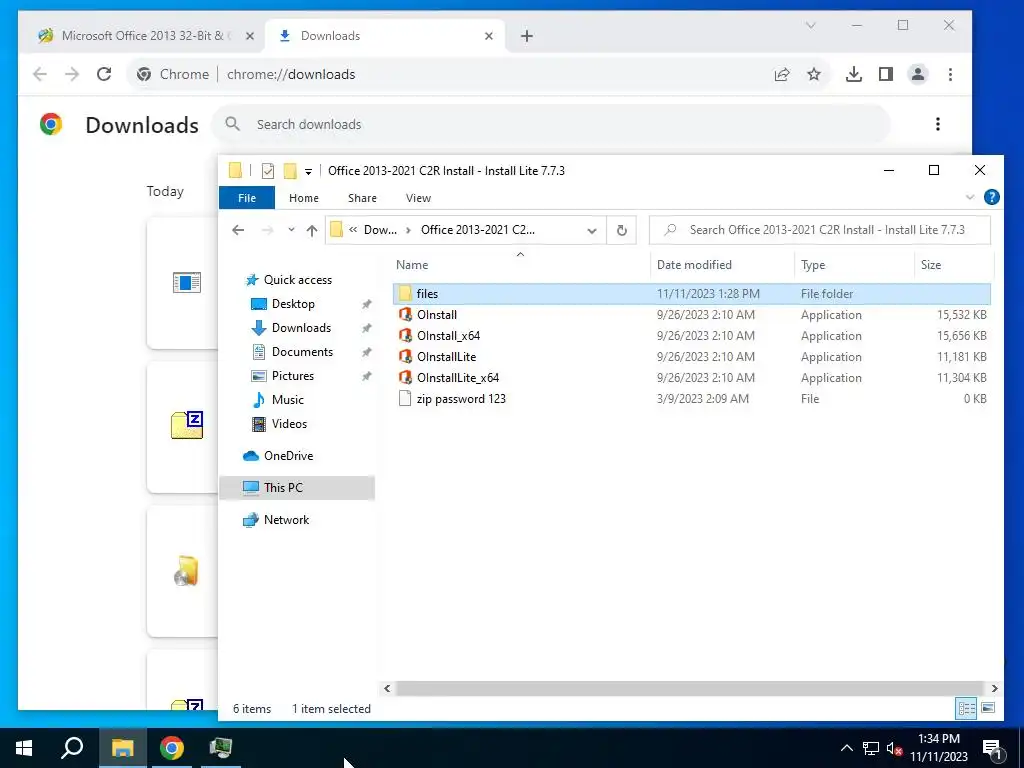This screenshot has width=1024, height=768.
Task: Open Chrome's tab search chevron
Action: pyautogui.click(x=810, y=25)
